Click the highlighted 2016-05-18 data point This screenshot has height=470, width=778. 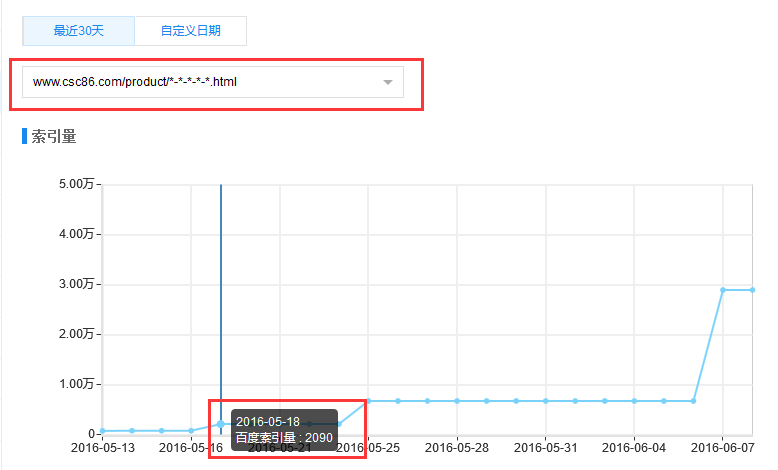(221, 424)
